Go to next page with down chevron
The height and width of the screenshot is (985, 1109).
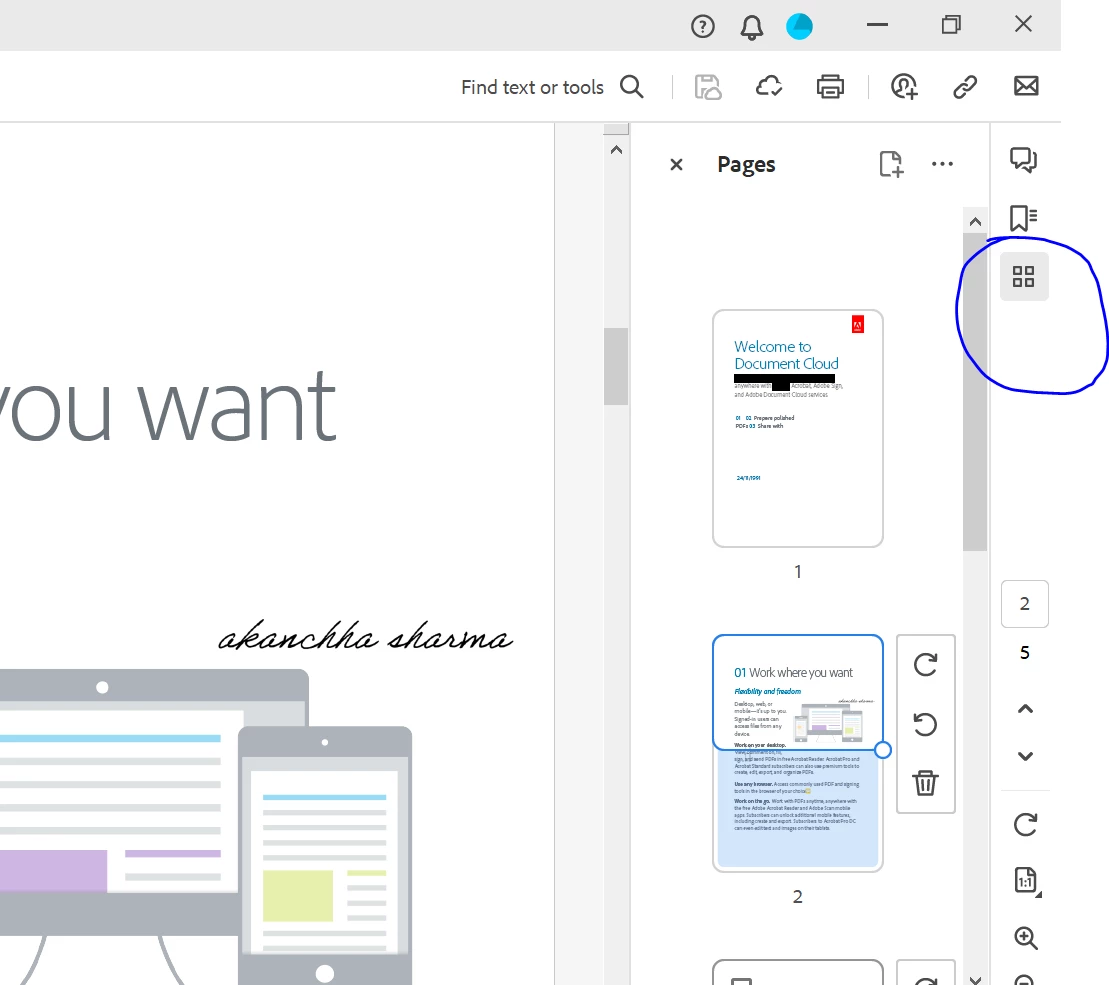tap(1025, 756)
